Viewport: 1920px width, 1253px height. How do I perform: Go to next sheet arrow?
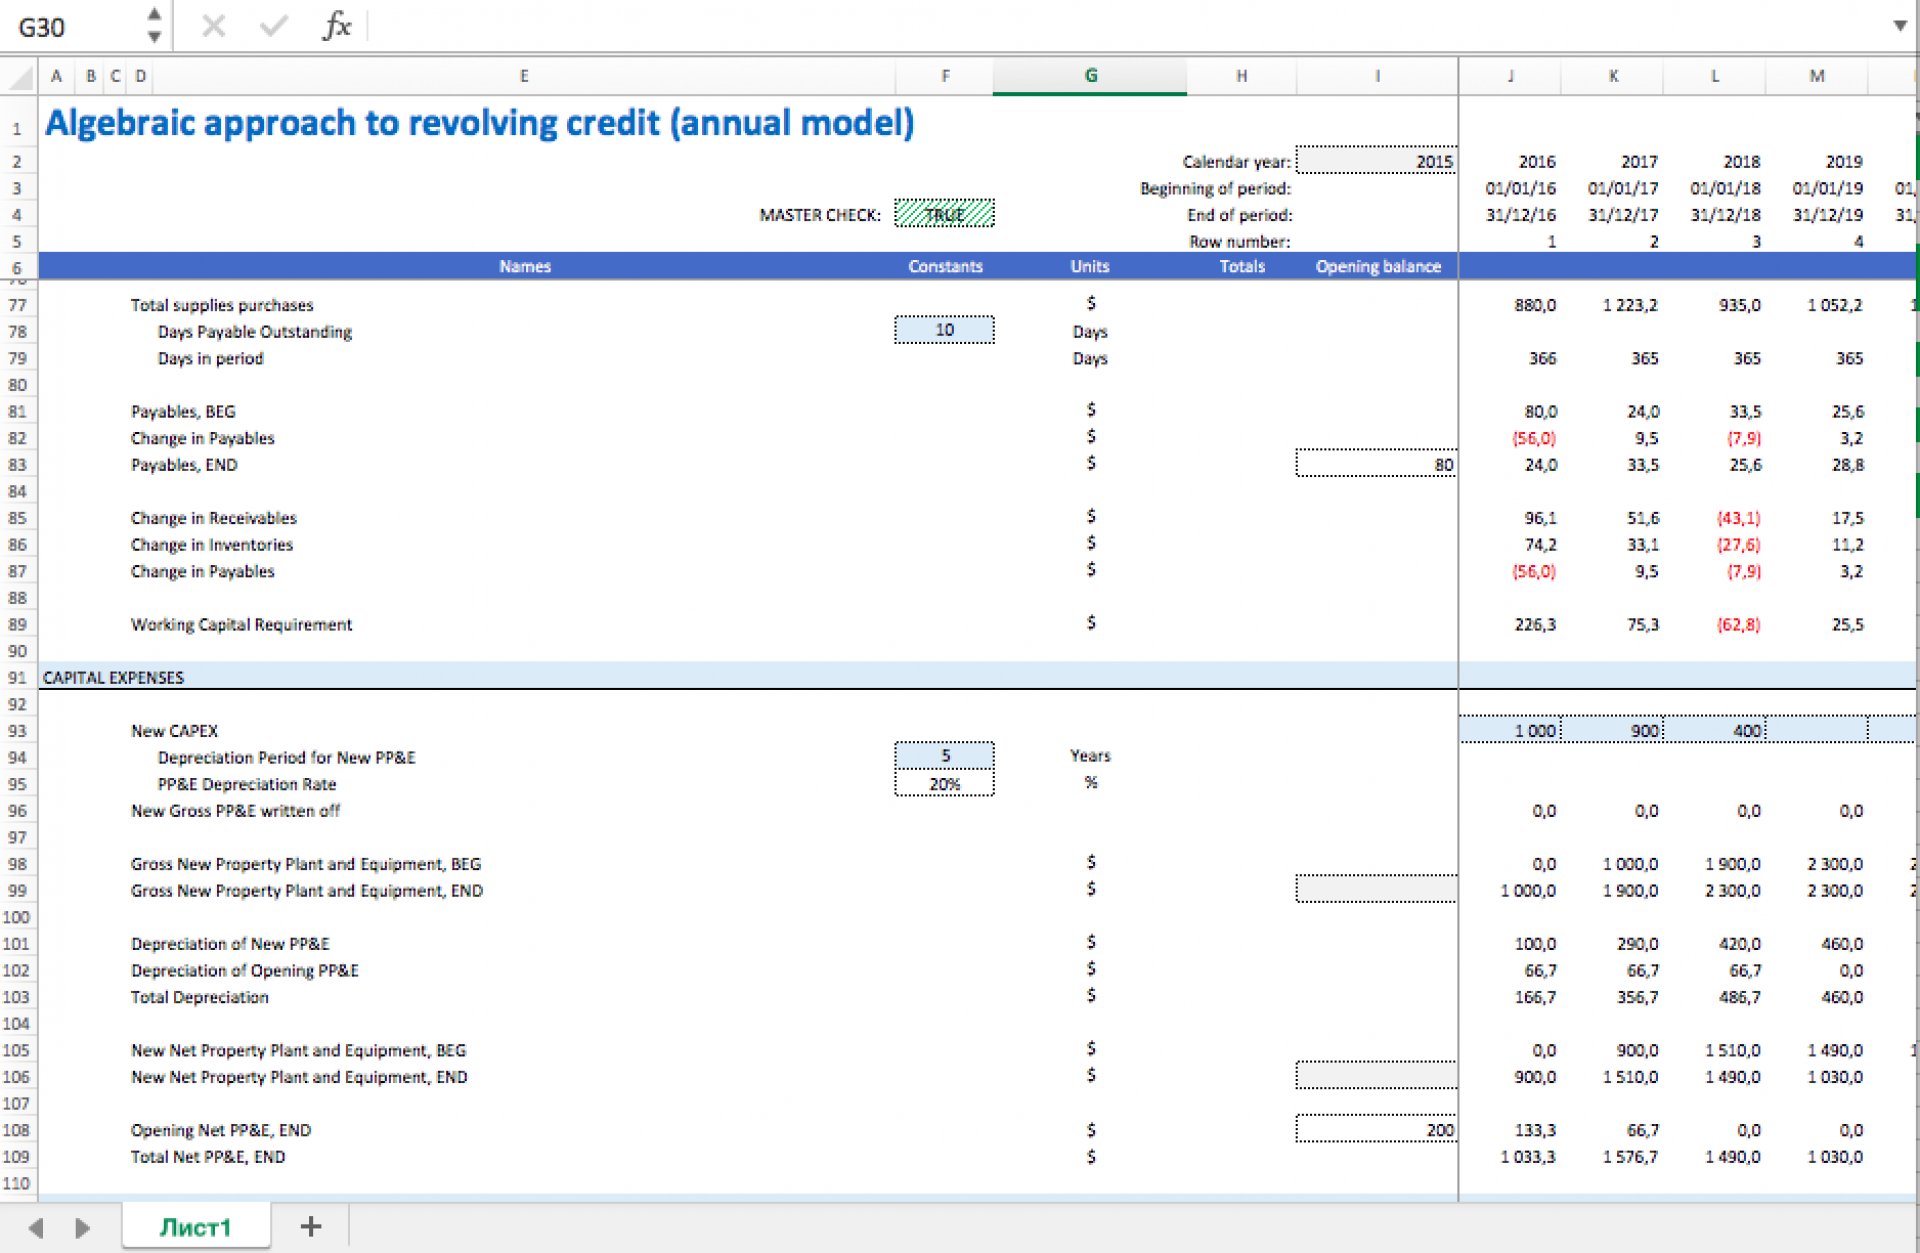coord(83,1227)
